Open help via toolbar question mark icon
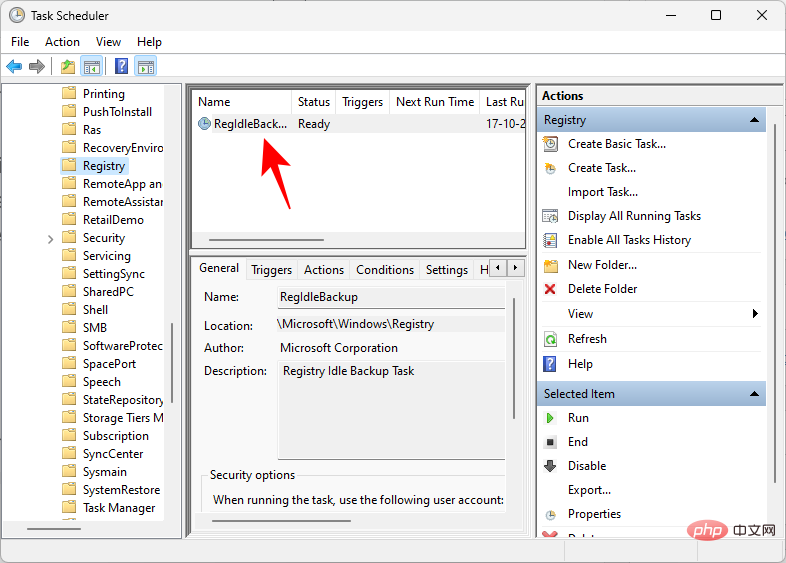This screenshot has height=563, width=786. coord(121,66)
